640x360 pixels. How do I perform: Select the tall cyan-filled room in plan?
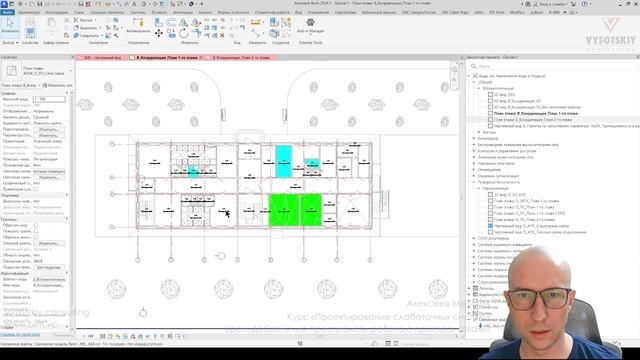pyautogui.click(x=284, y=161)
